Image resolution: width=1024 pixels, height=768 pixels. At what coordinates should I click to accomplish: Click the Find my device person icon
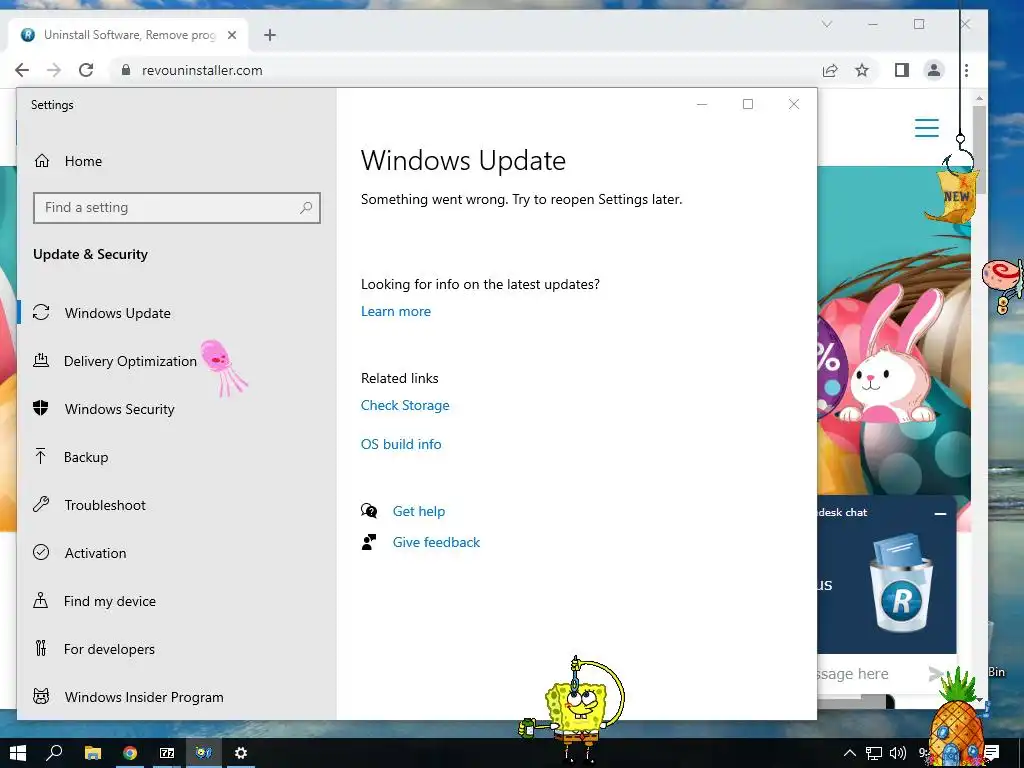tap(40, 600)
